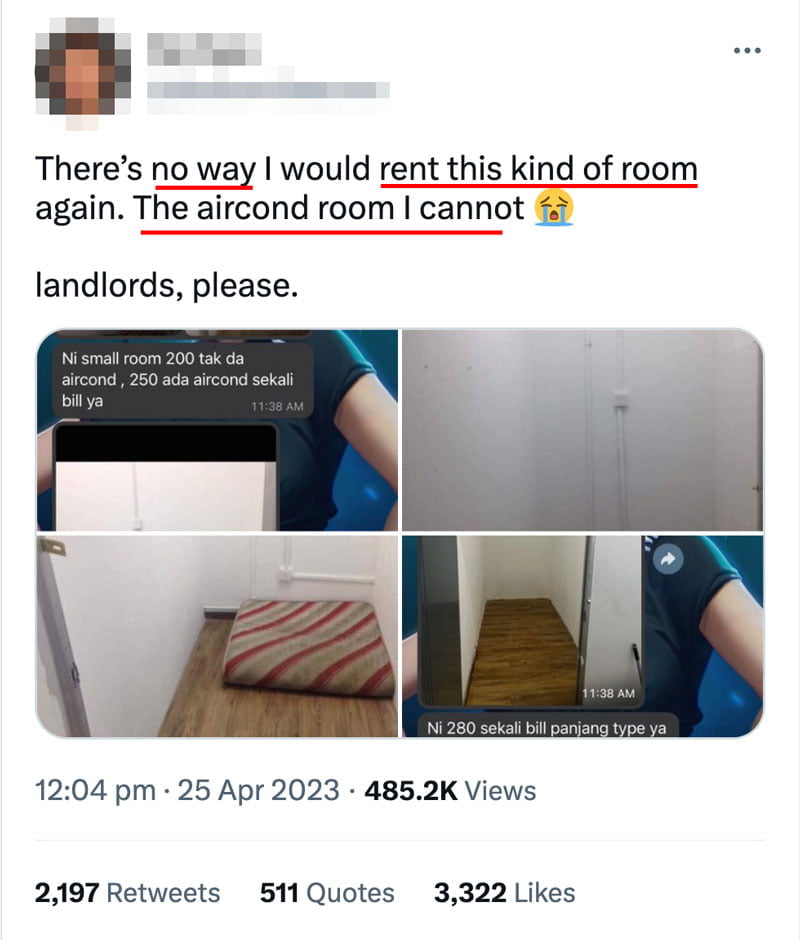Open top-left chat screenshot image
800x940 pixels.
tap(217, 430)
